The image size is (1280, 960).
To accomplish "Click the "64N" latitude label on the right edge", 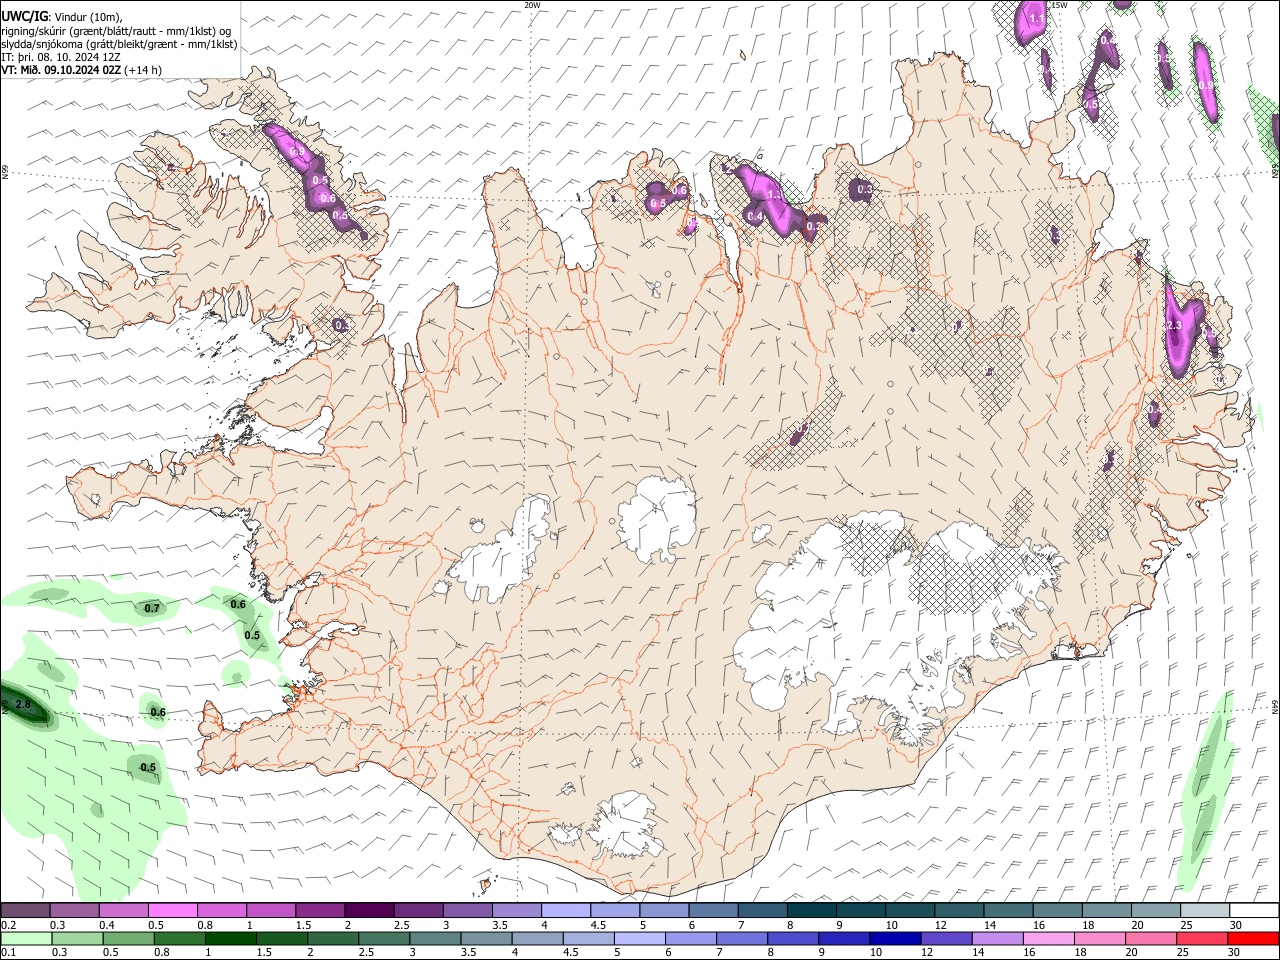I will click(x=1275, y=706).
